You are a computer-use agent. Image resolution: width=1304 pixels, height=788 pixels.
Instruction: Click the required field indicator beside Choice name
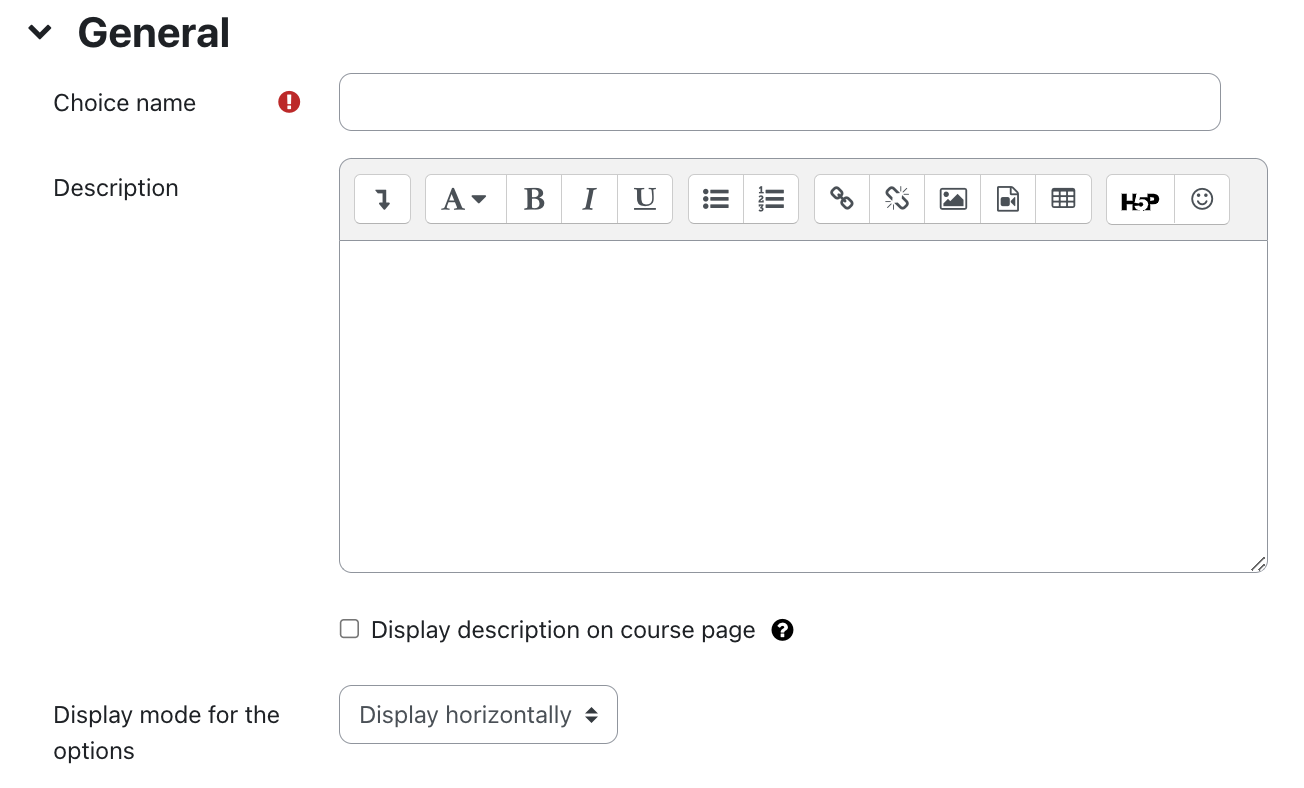click(x=288, y=101)
